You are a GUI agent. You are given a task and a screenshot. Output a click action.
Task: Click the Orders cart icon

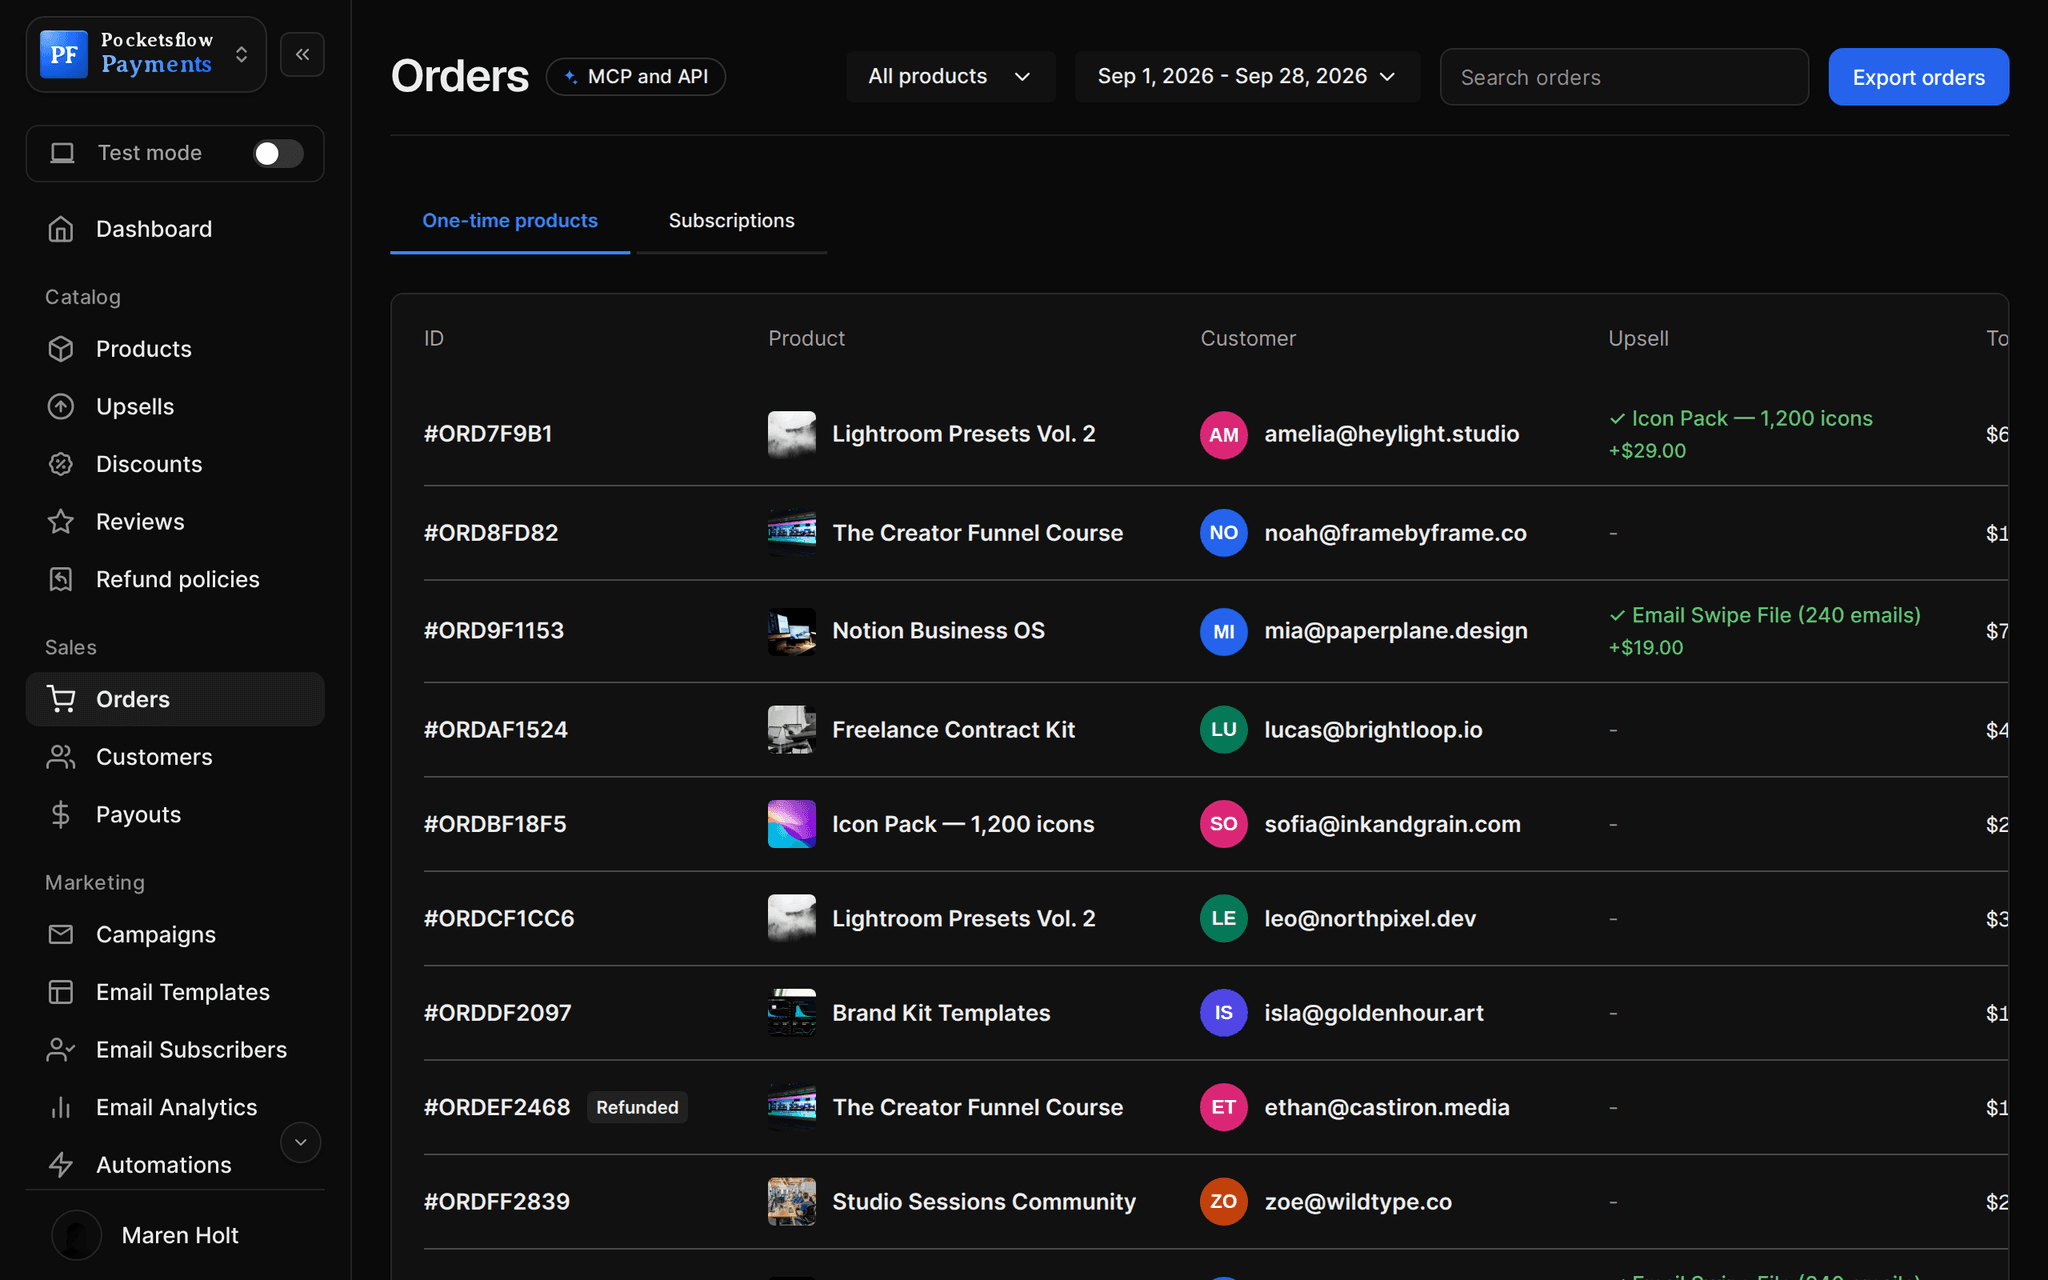click(x=61, y=699)
